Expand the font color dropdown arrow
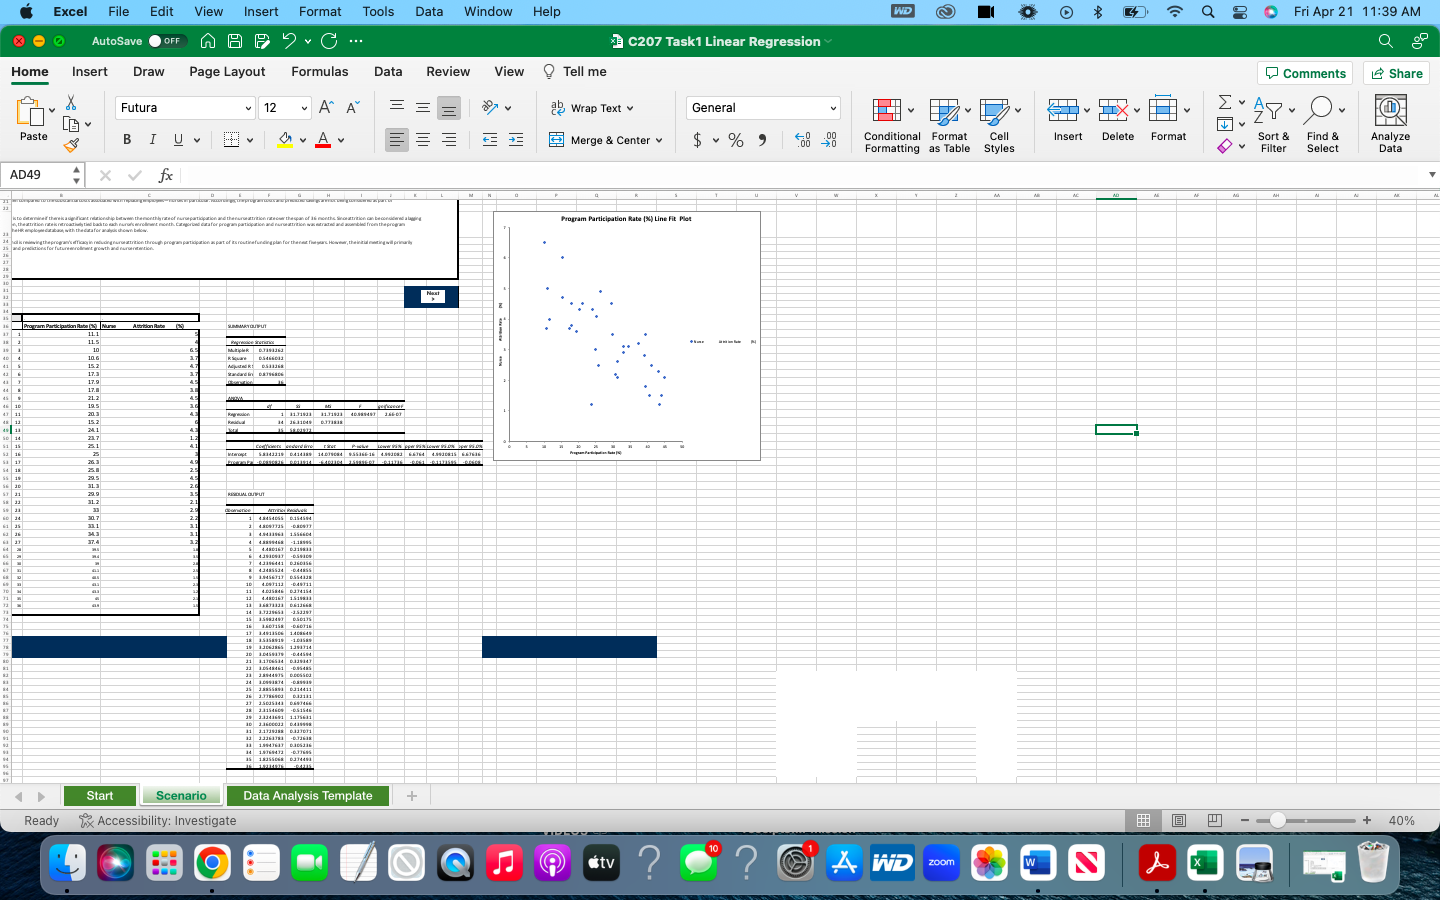Image resolution: width=1440 pixels, height=900 pixels. [341, 141]
